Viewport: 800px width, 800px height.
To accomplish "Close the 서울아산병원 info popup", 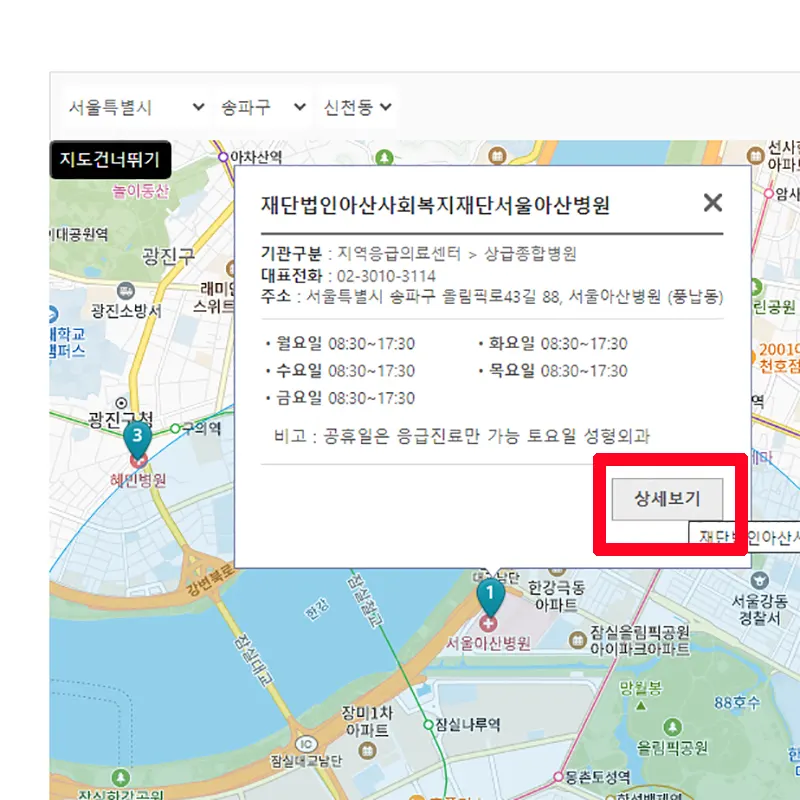I will (712, 203).
